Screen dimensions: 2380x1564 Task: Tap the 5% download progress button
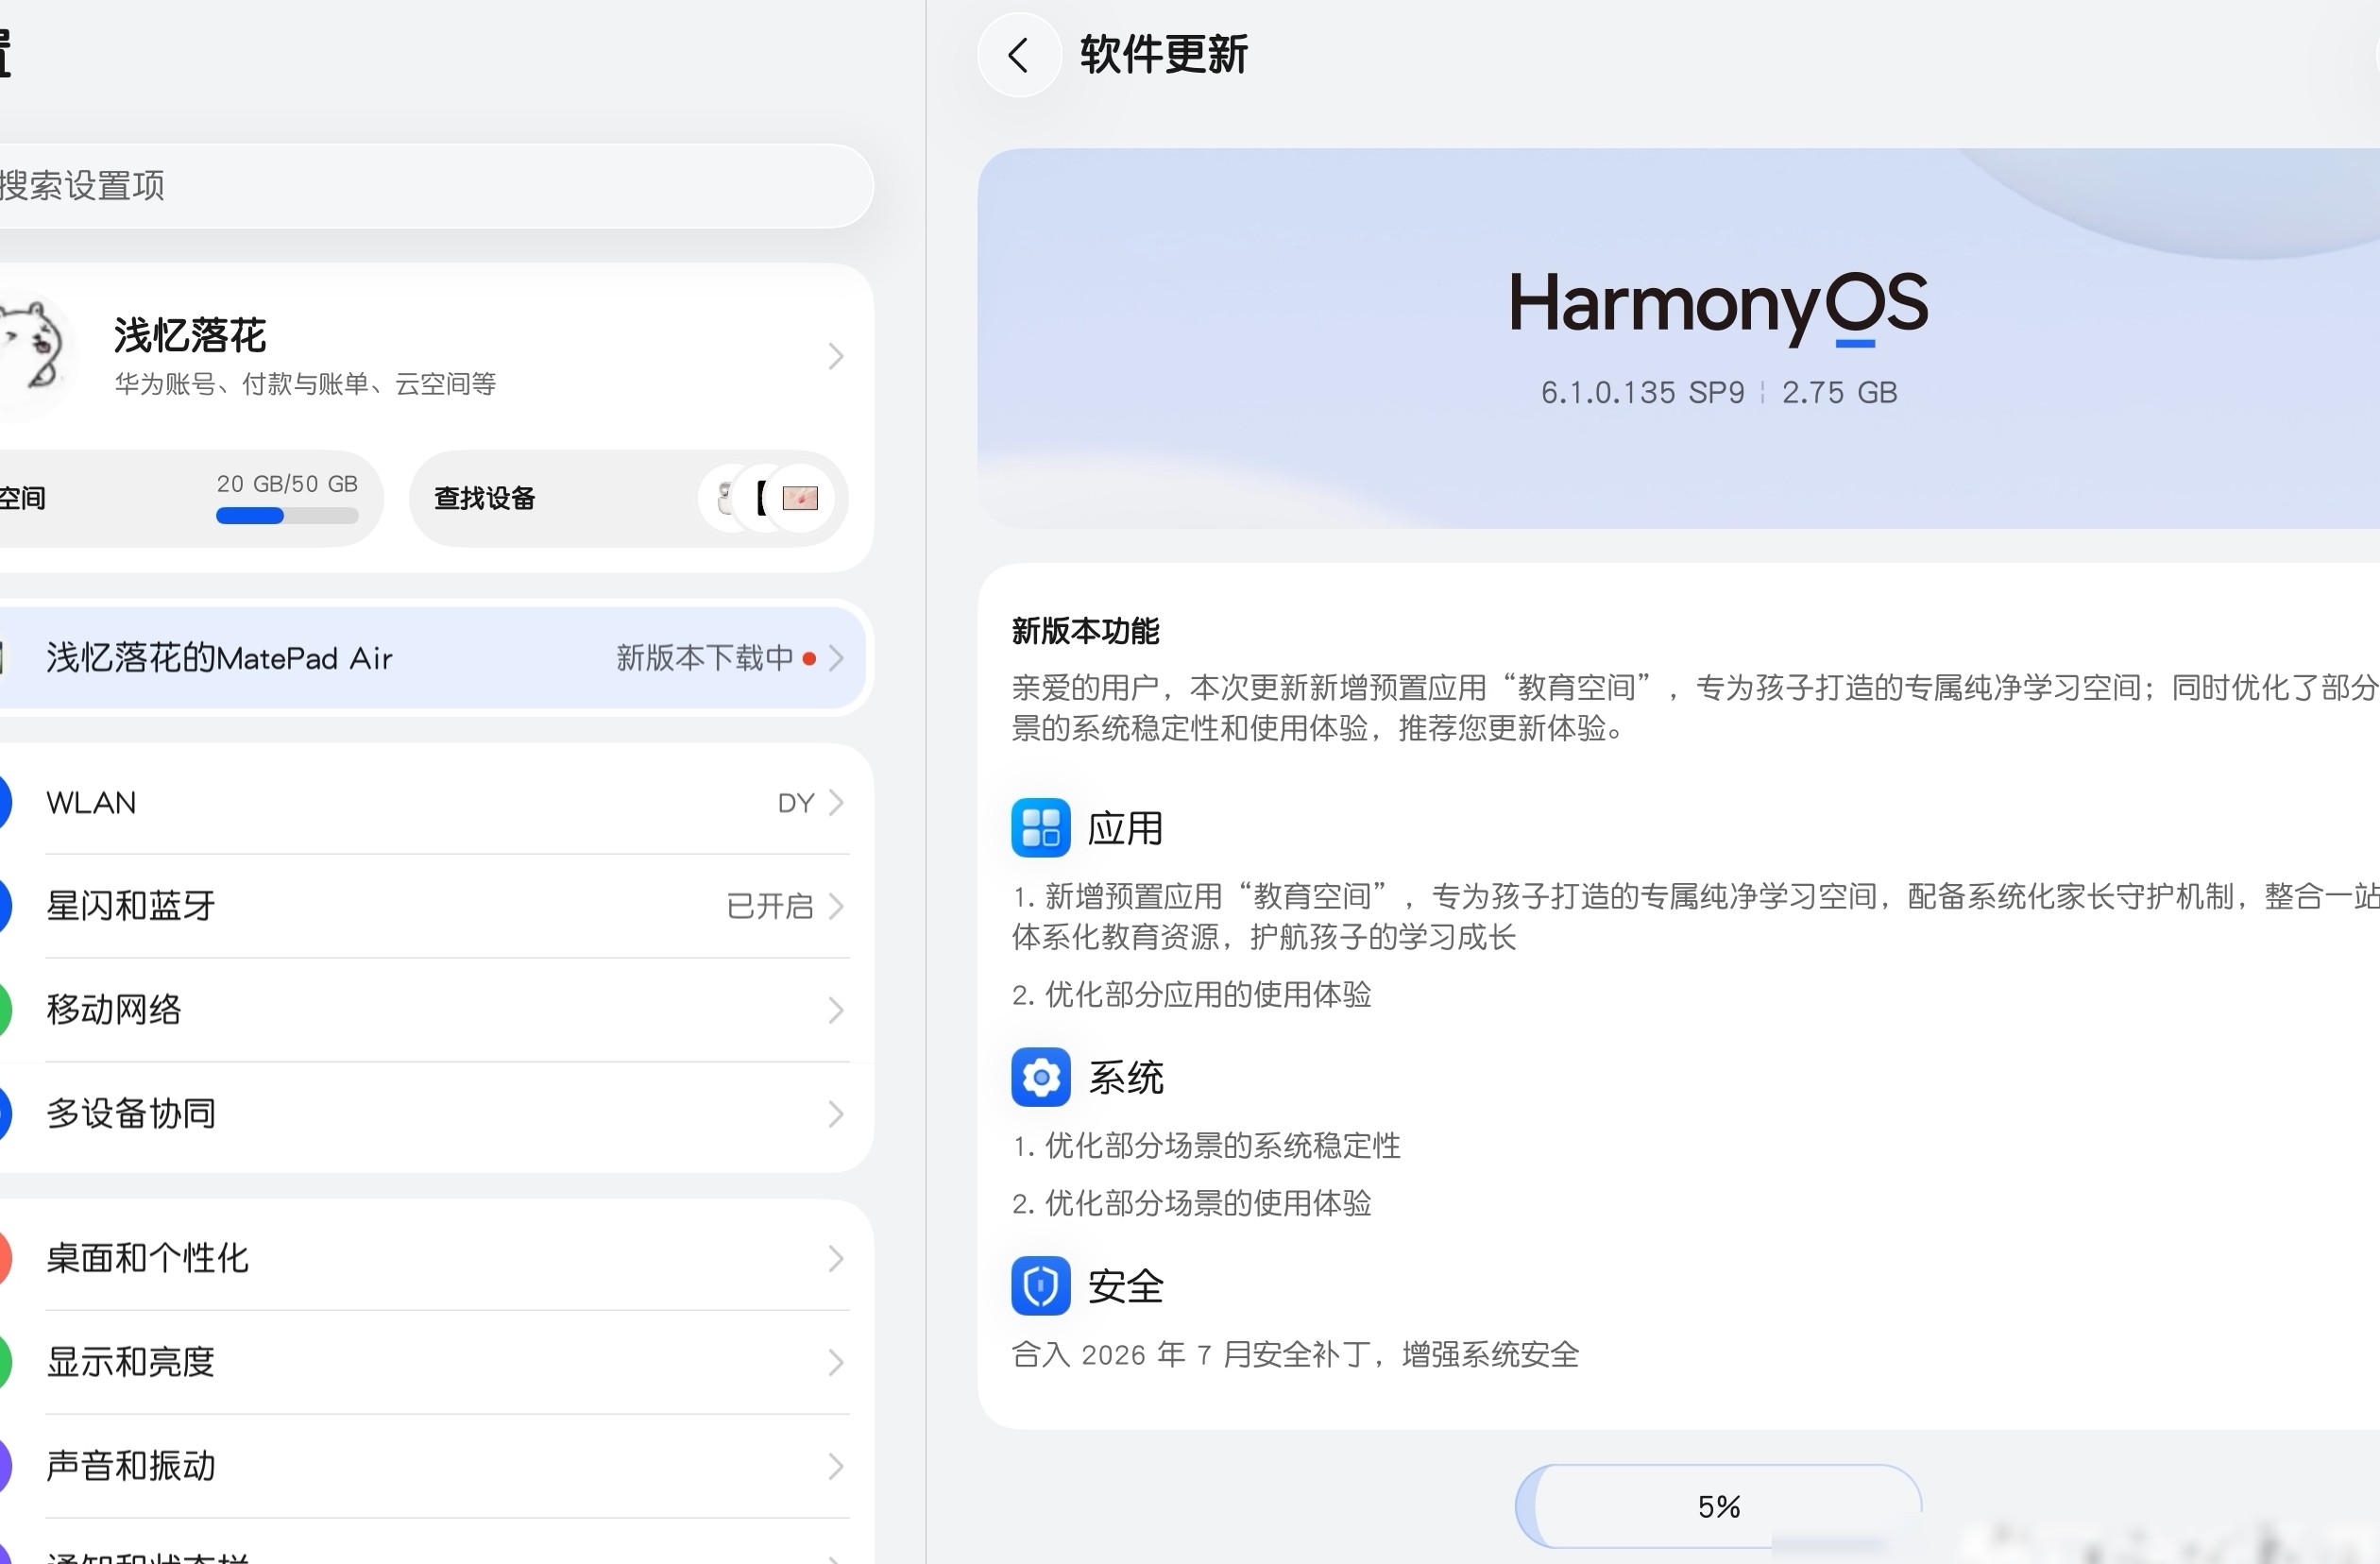click(1719, 1506)
